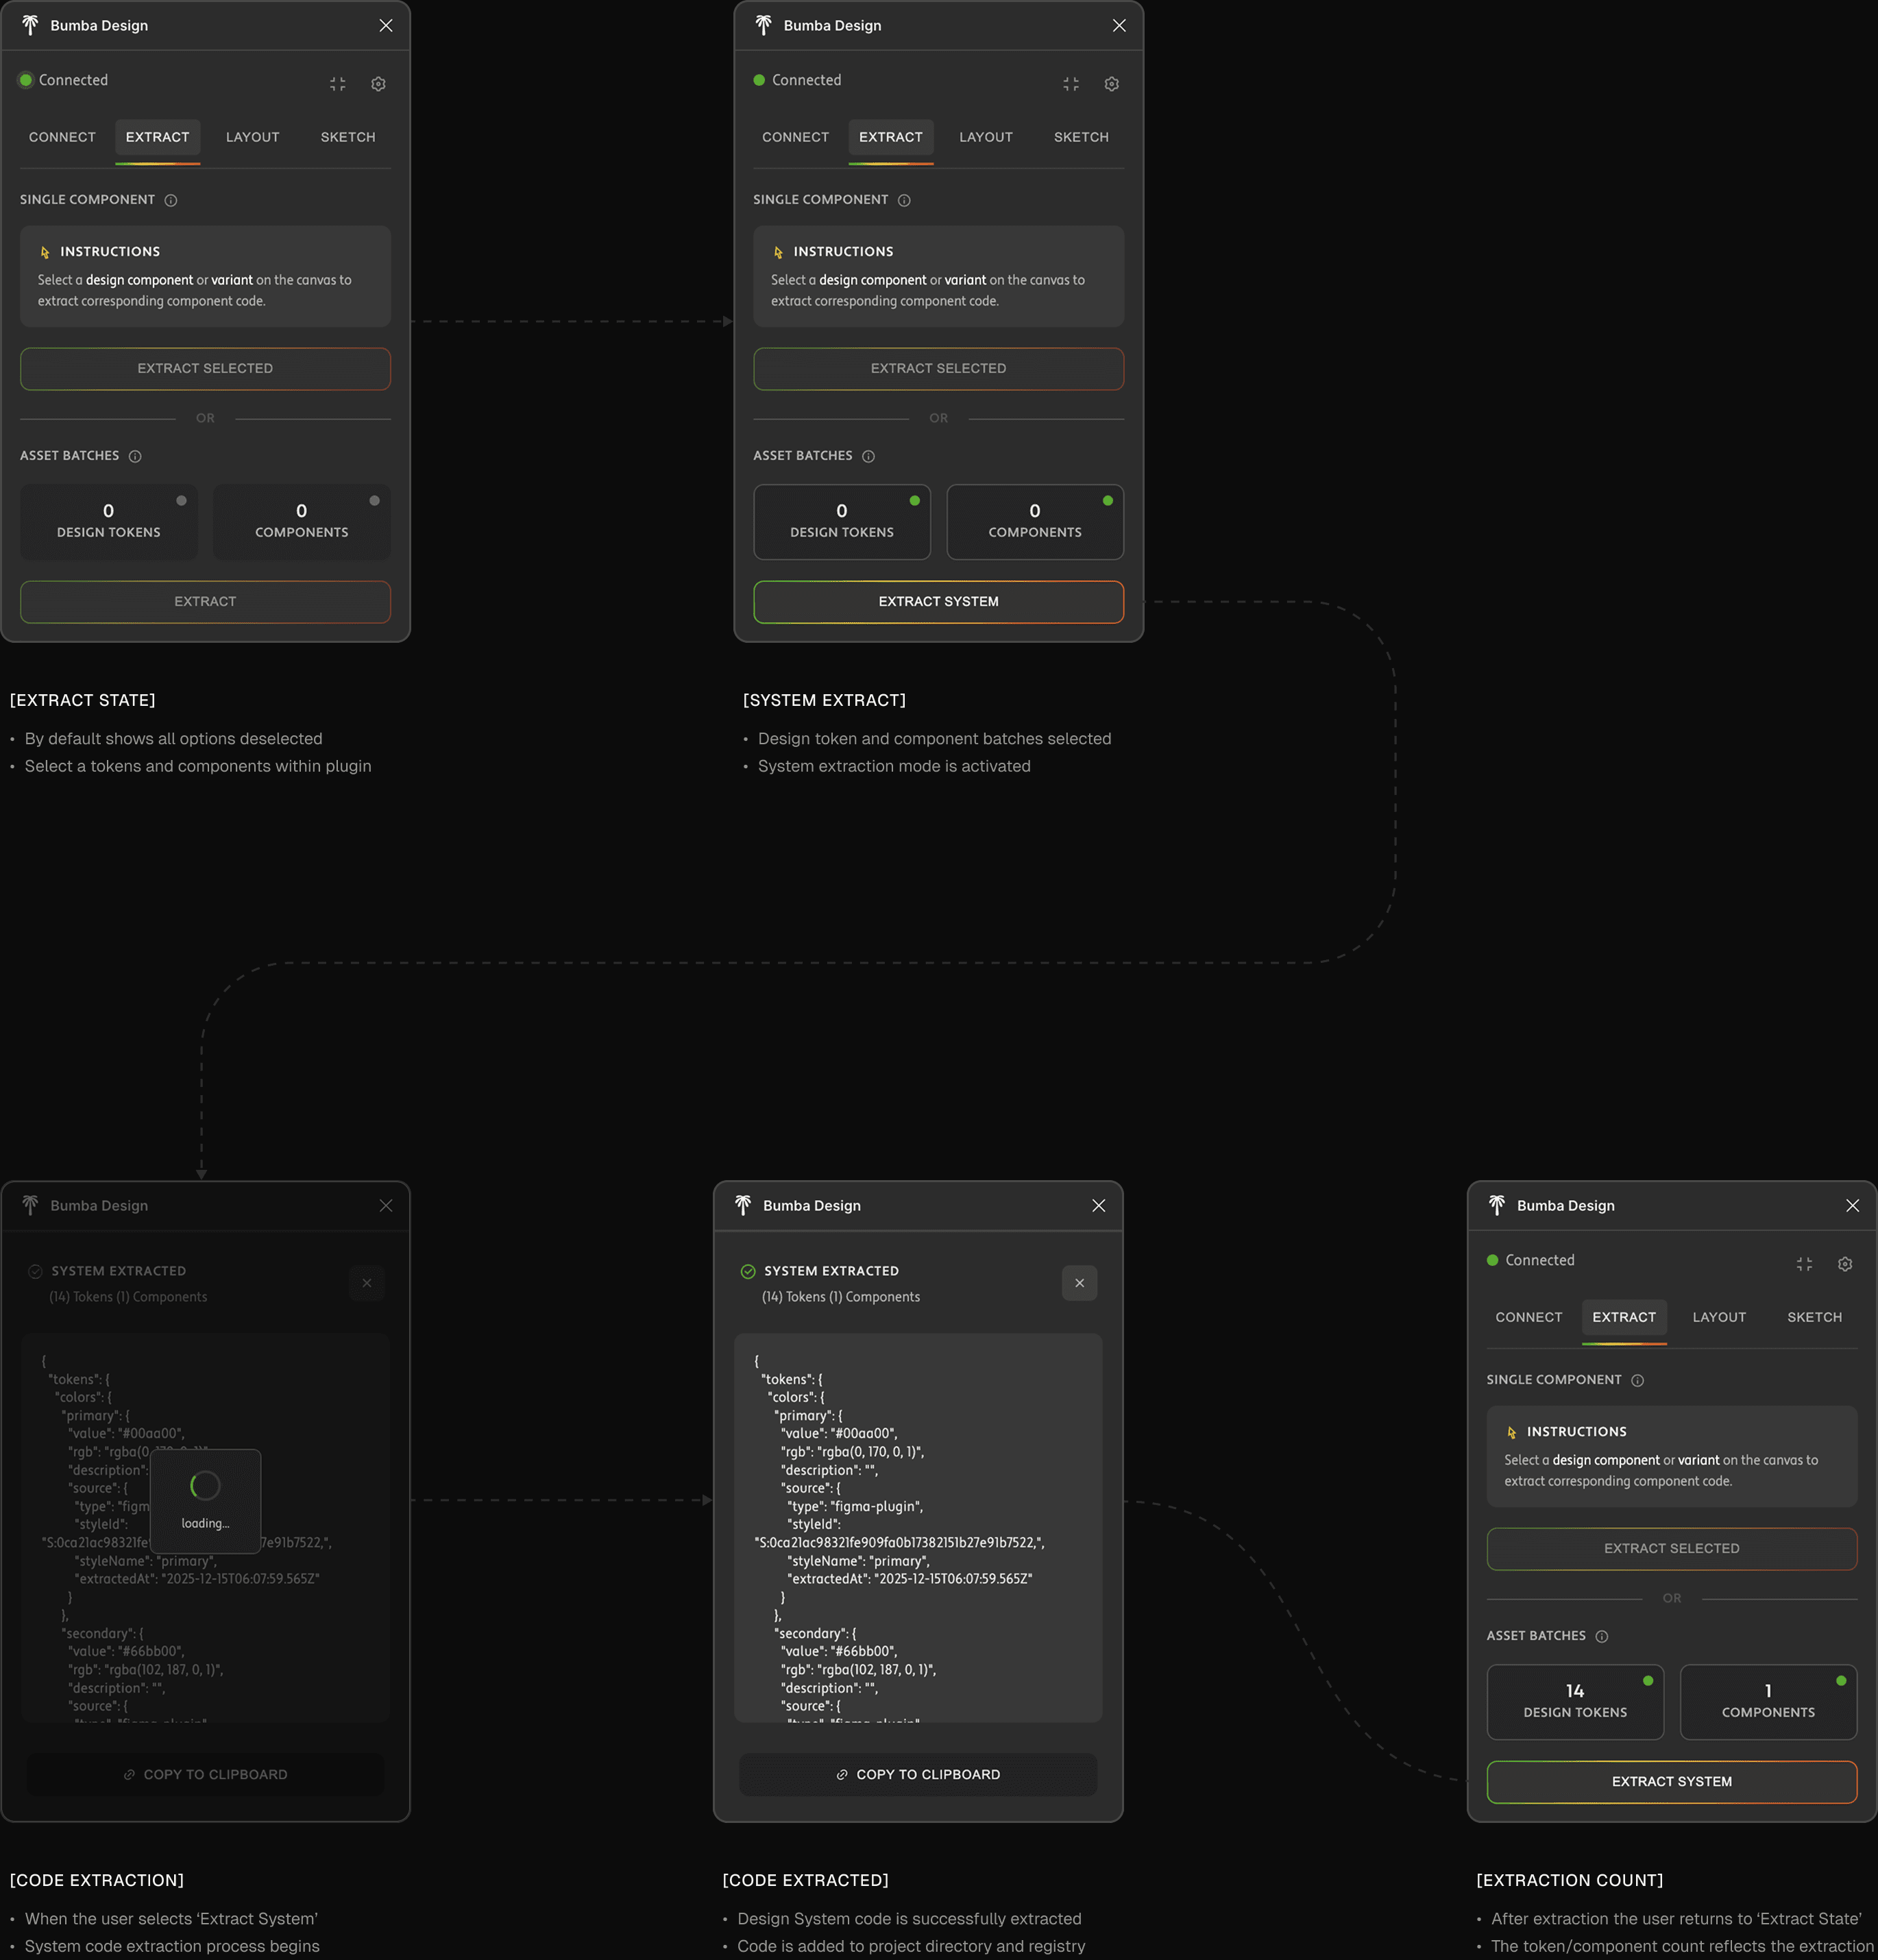1878x1960 pixels.
Task: Toggle the 1 Components batch card
Action: pyautogui.click(x=1767, y=1701)
